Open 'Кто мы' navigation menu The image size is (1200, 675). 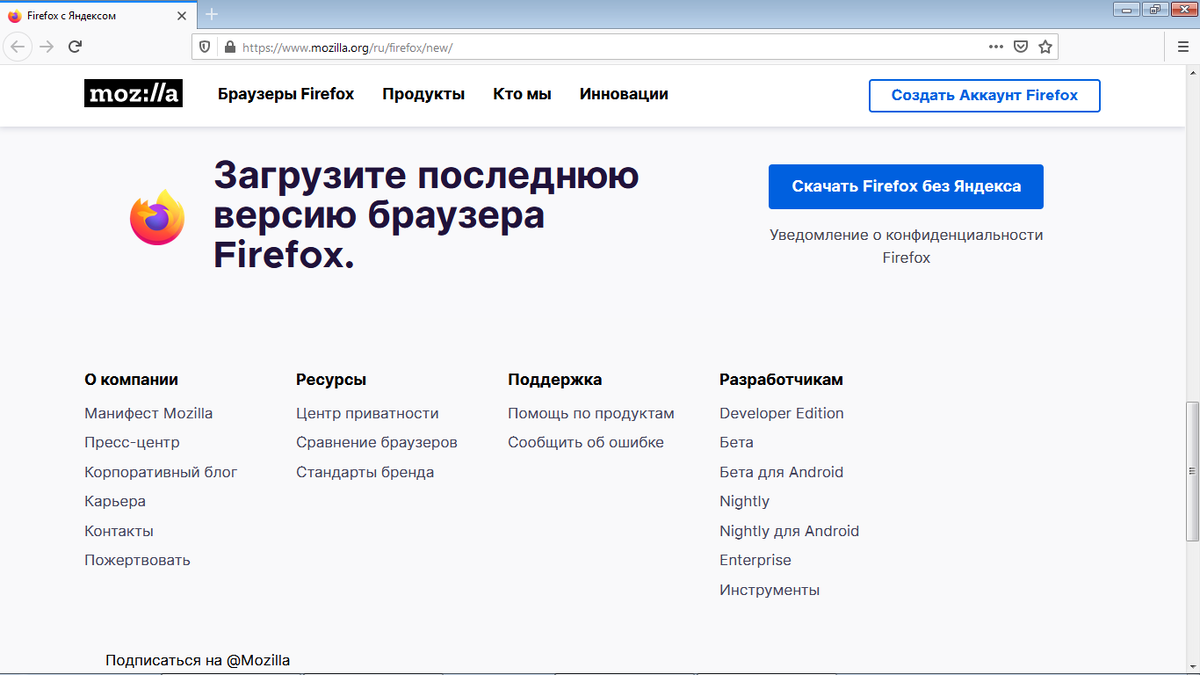point(522,94)
